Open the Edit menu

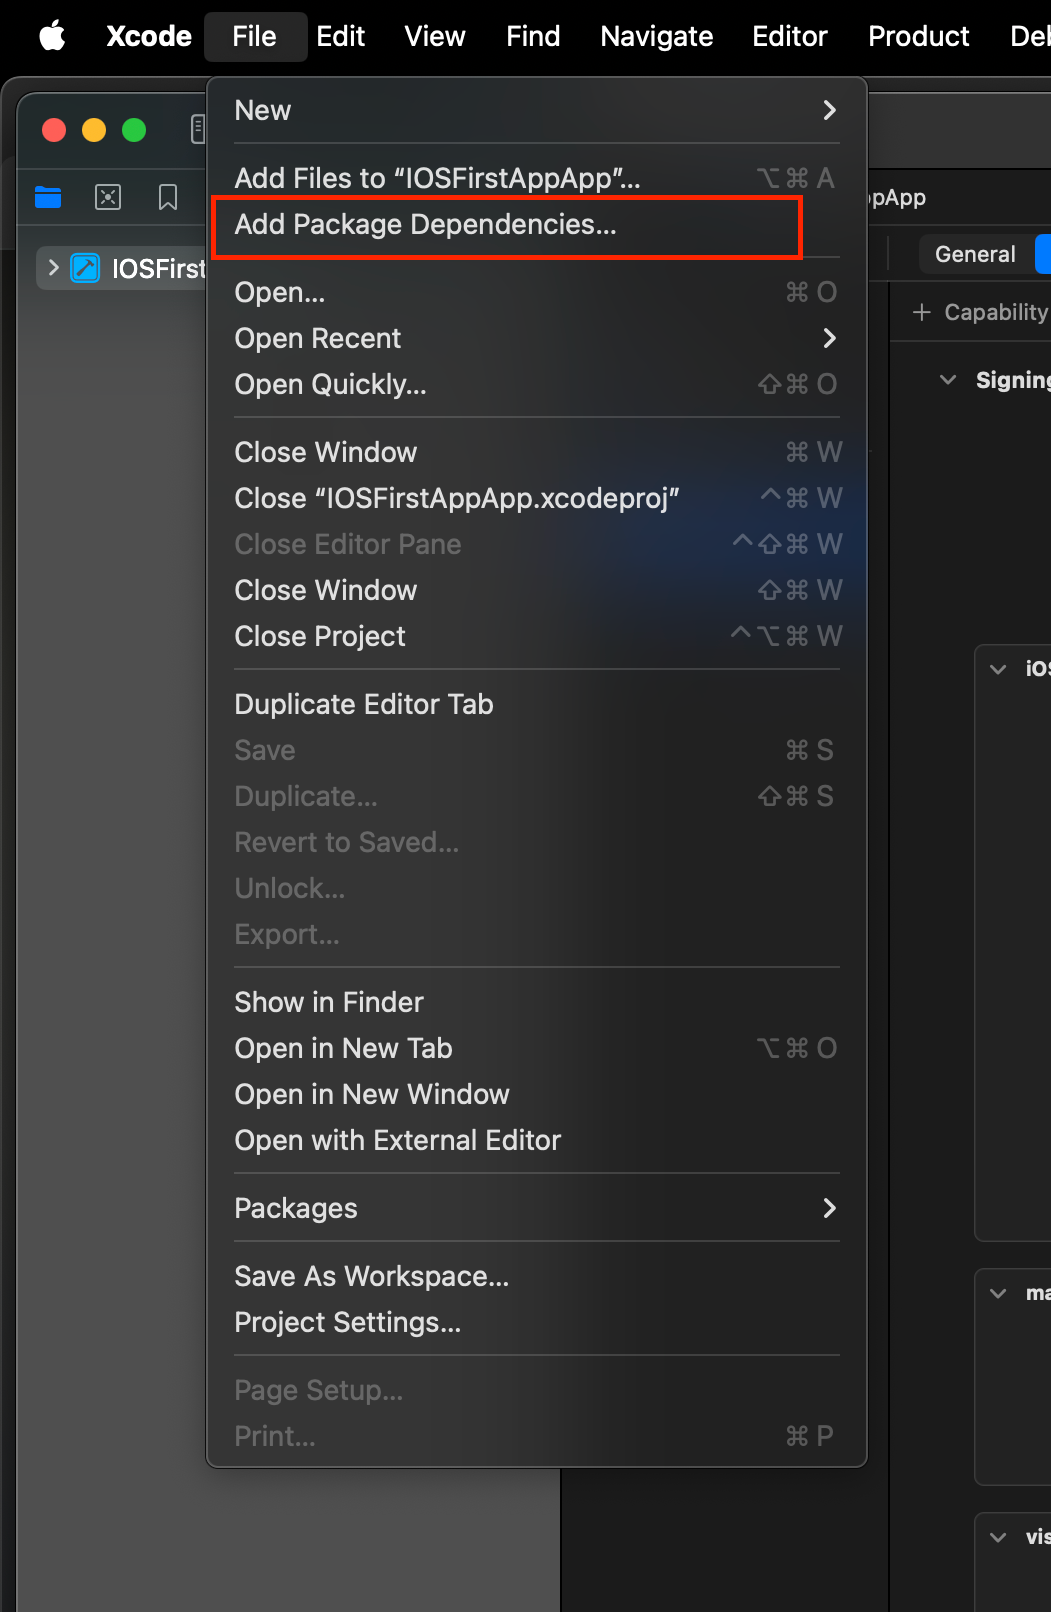(341, 36)
